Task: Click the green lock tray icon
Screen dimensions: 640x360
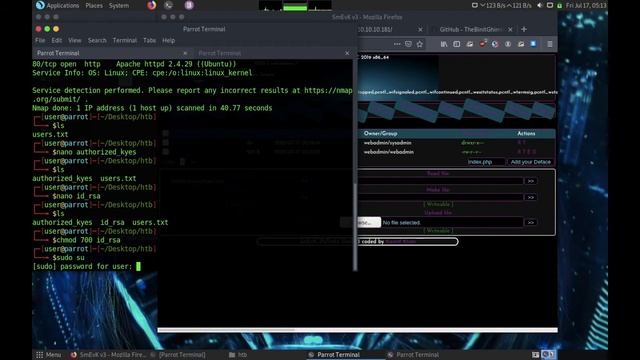Action: pos(560,5)
